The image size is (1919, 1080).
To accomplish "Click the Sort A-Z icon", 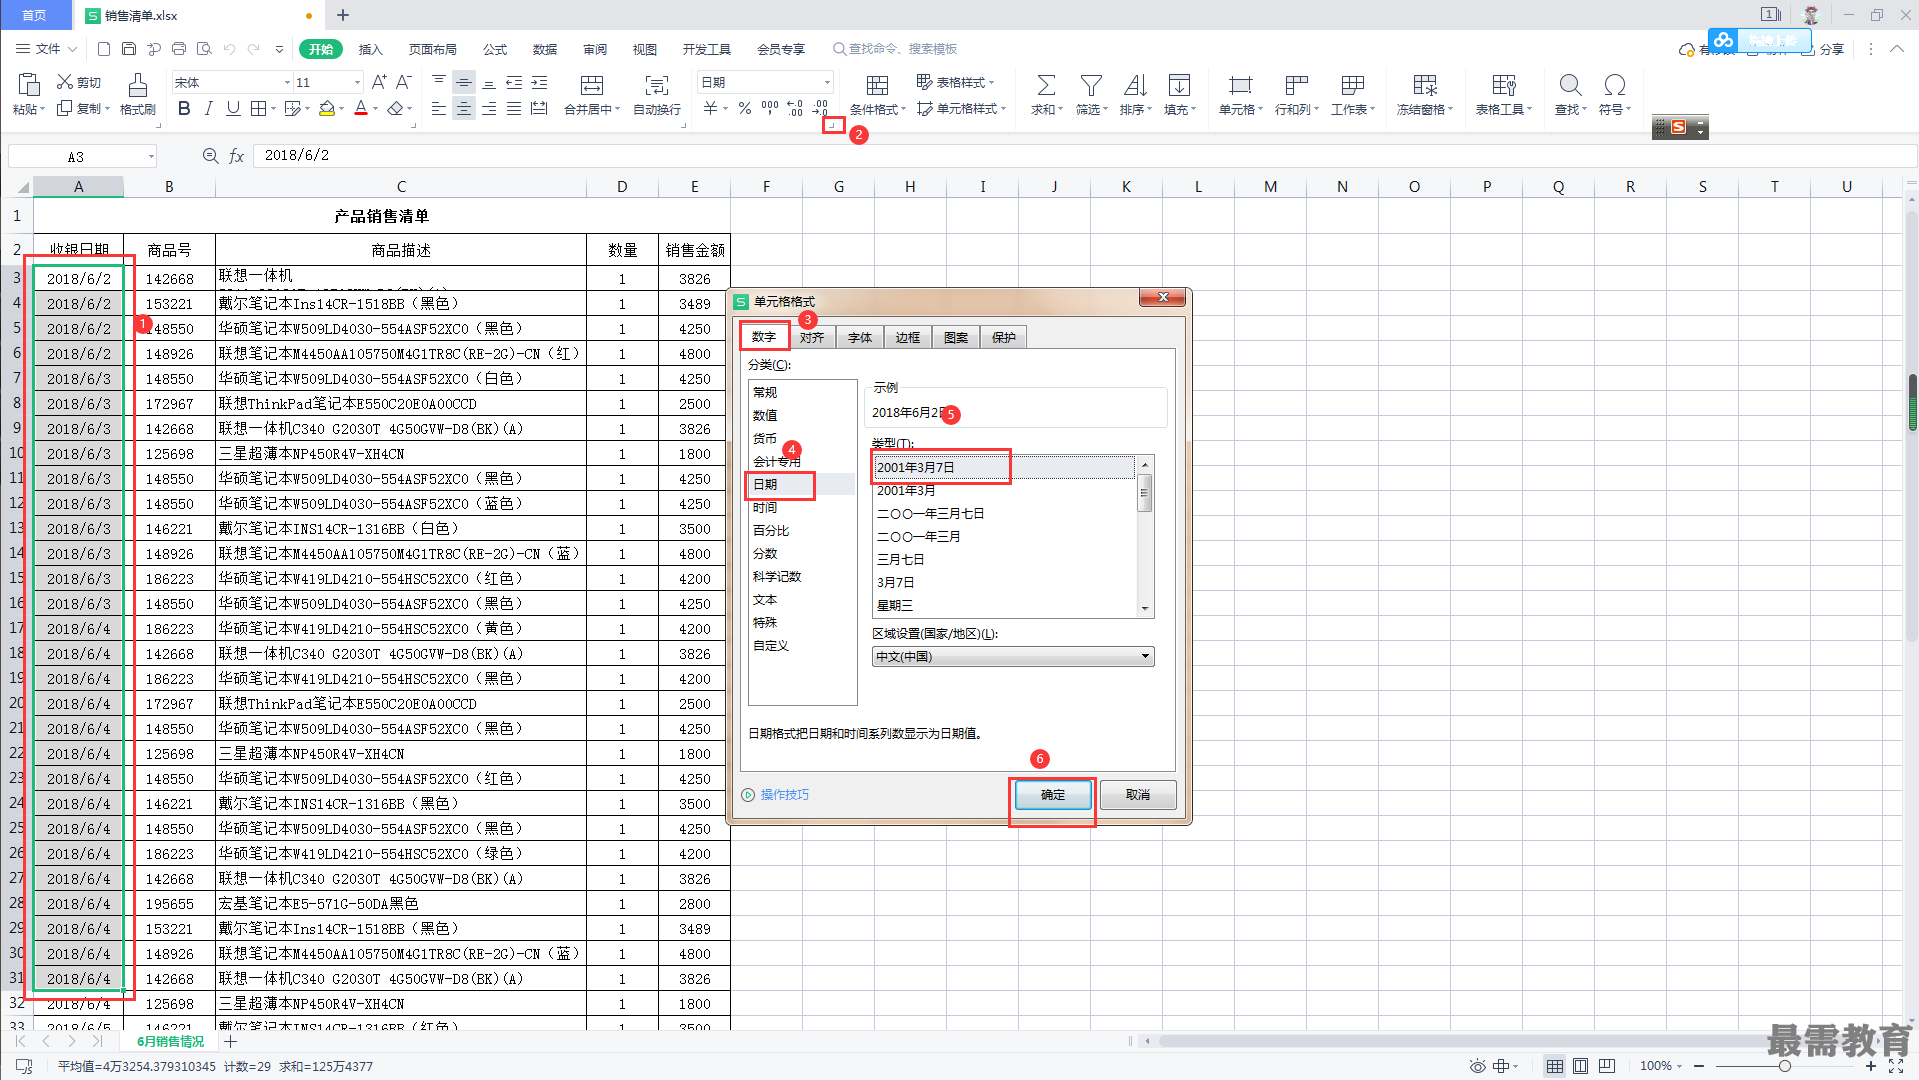I will click(x=1135, y=85).
